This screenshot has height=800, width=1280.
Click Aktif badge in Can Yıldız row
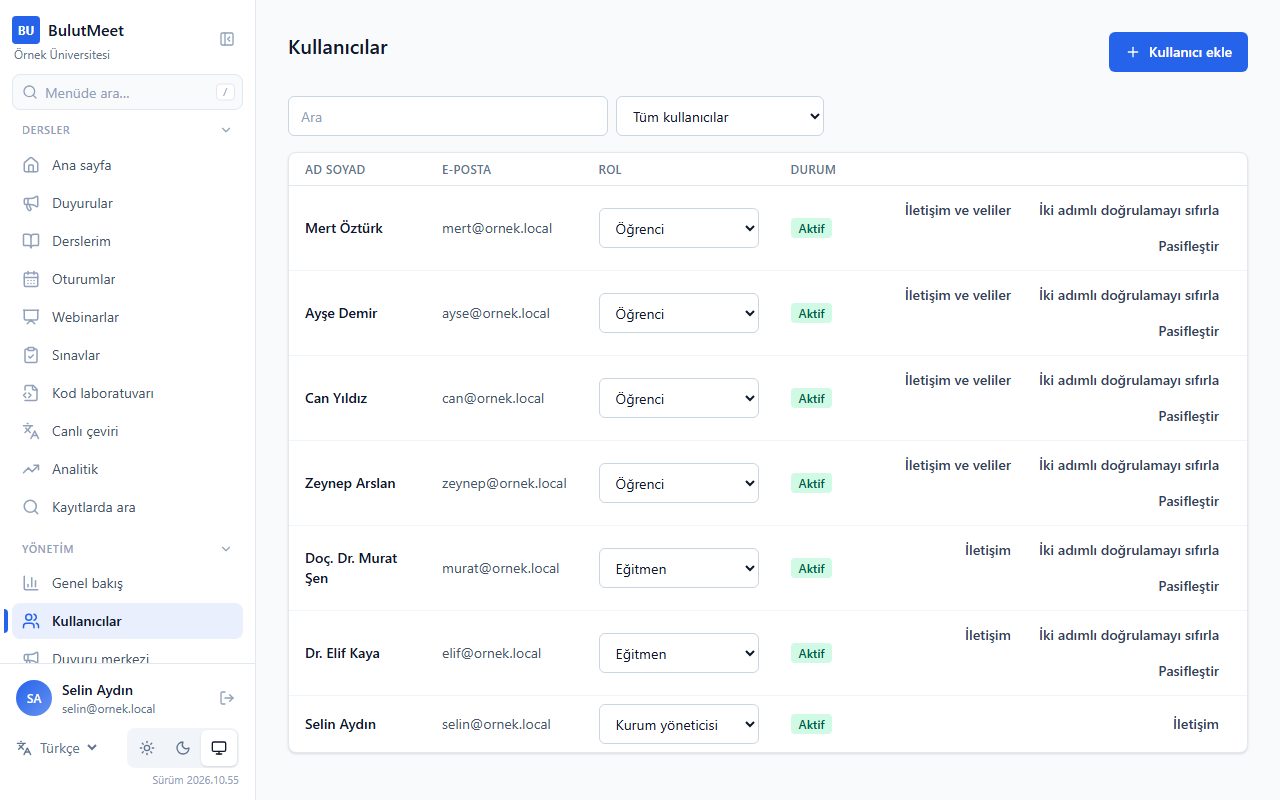tap(811, 398)
